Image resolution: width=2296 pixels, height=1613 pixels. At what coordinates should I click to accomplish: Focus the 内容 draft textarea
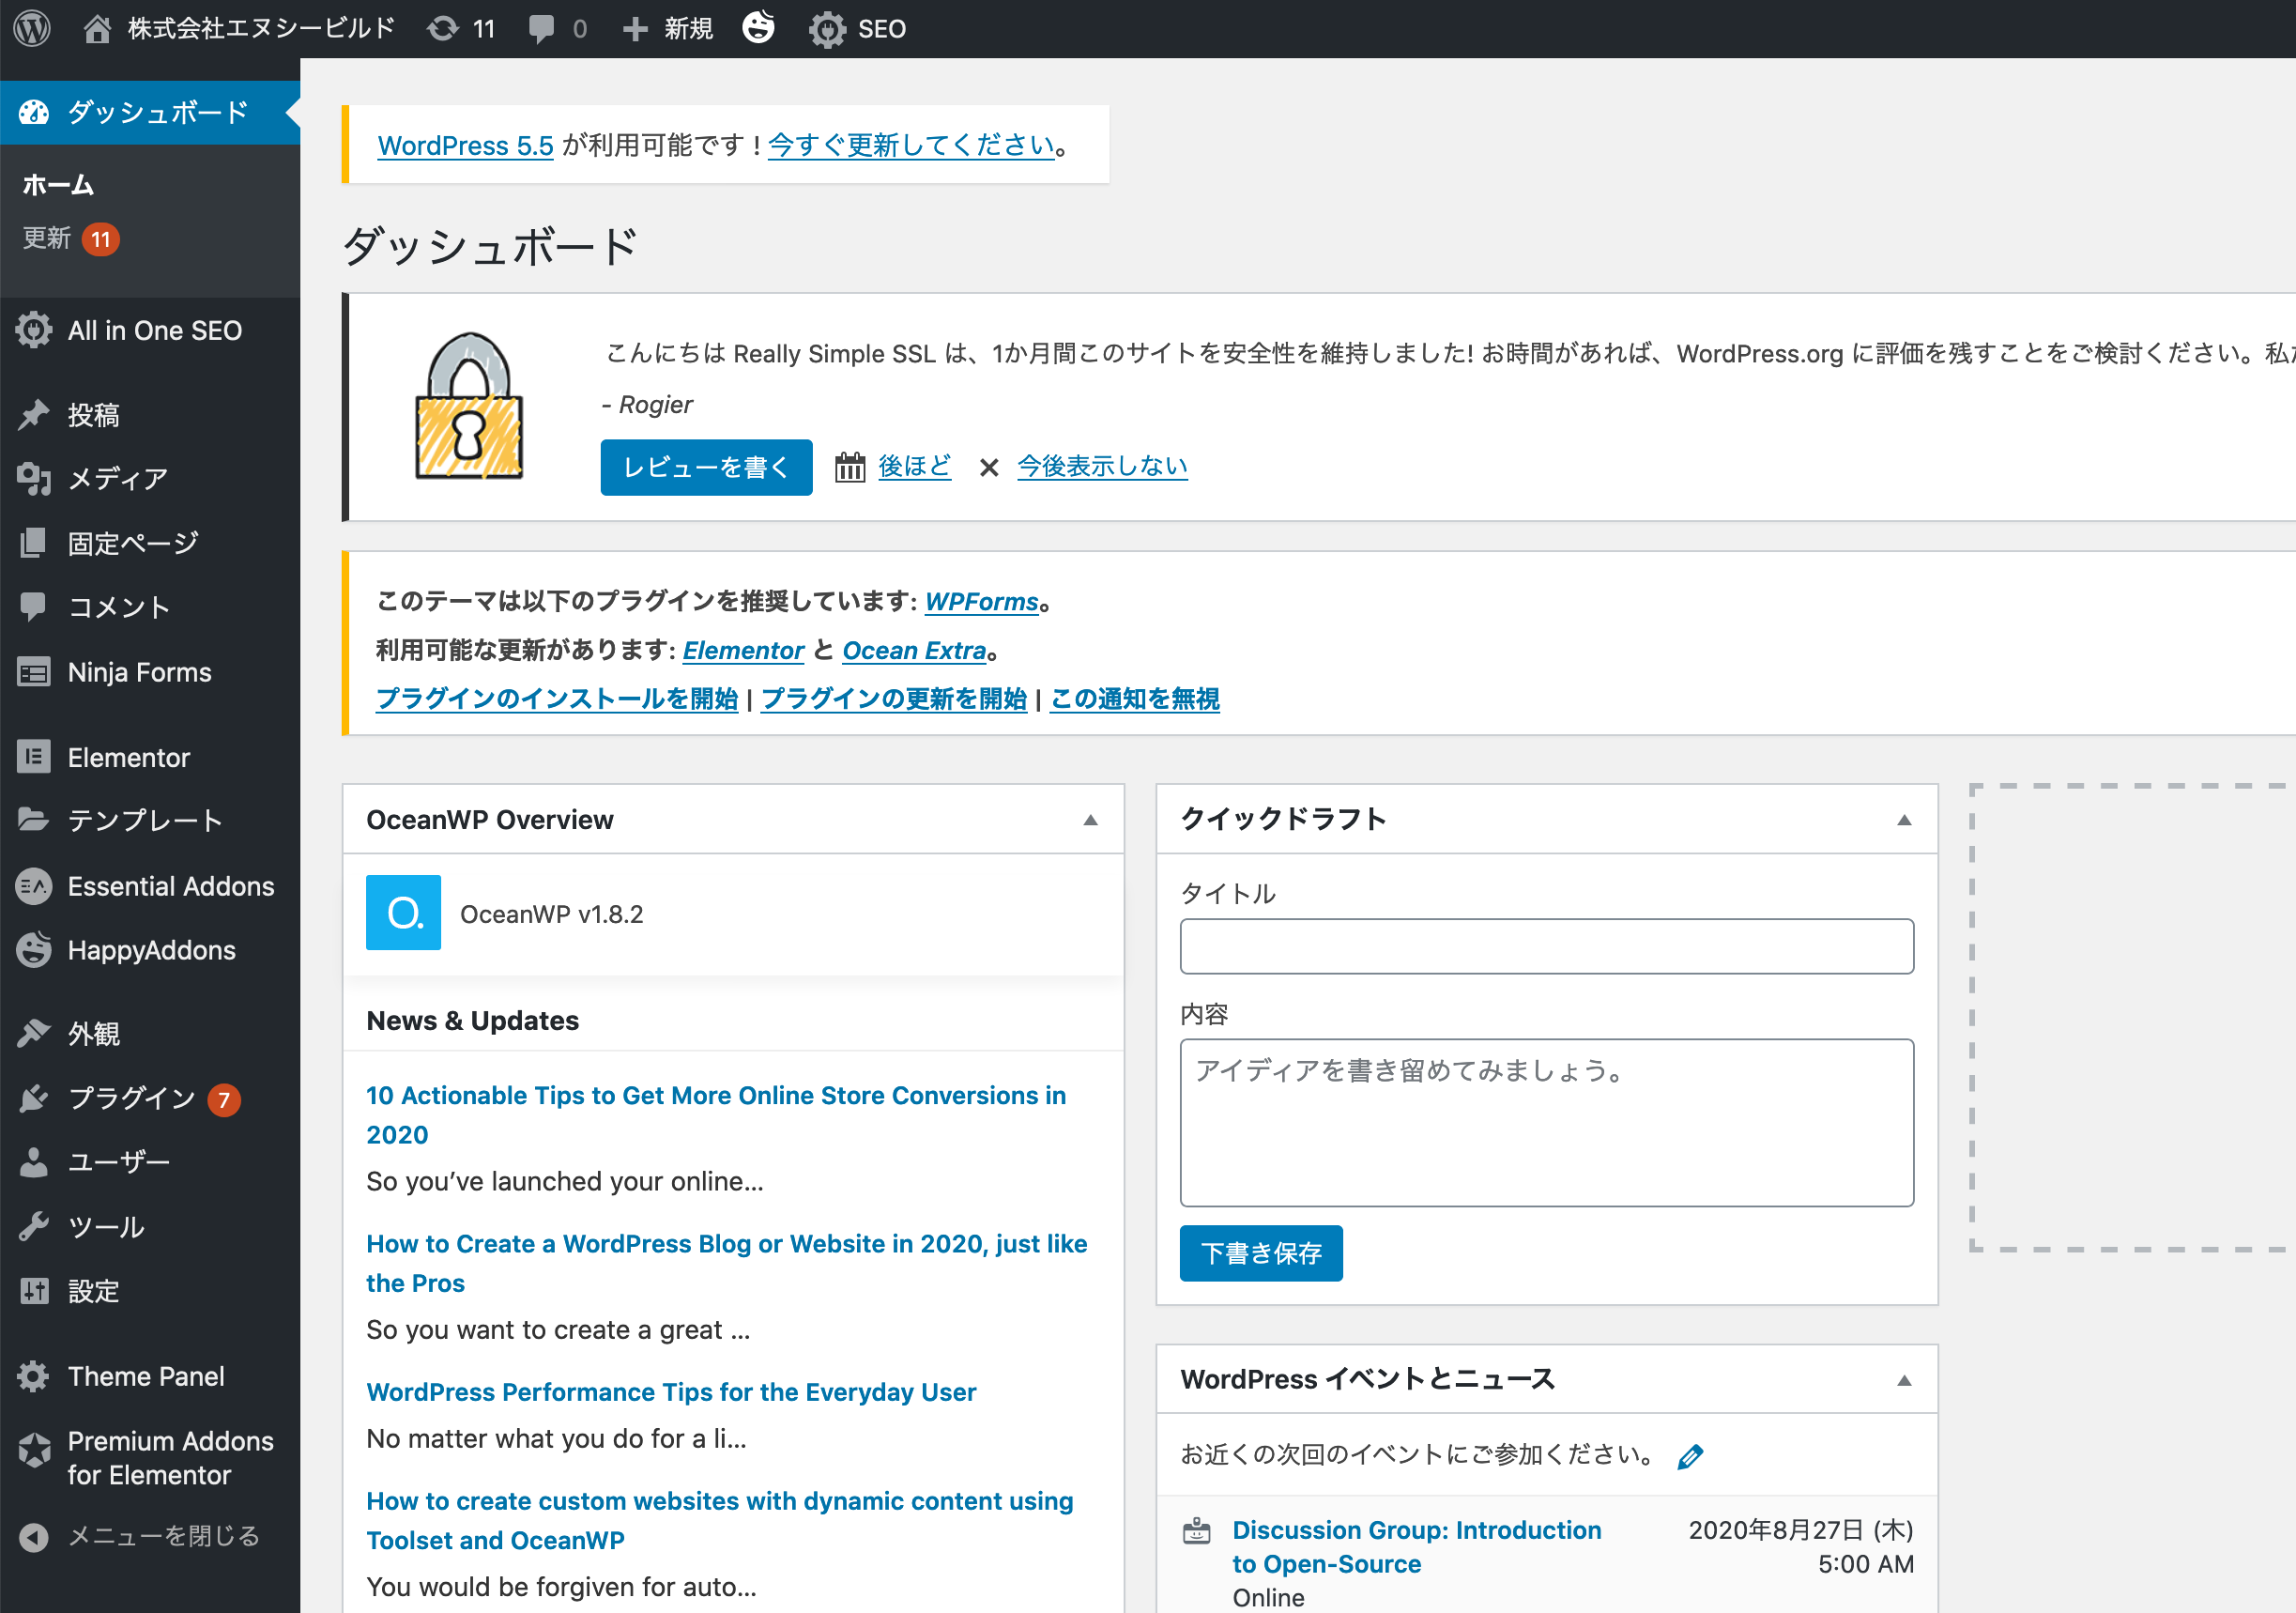[1546, 1122]
